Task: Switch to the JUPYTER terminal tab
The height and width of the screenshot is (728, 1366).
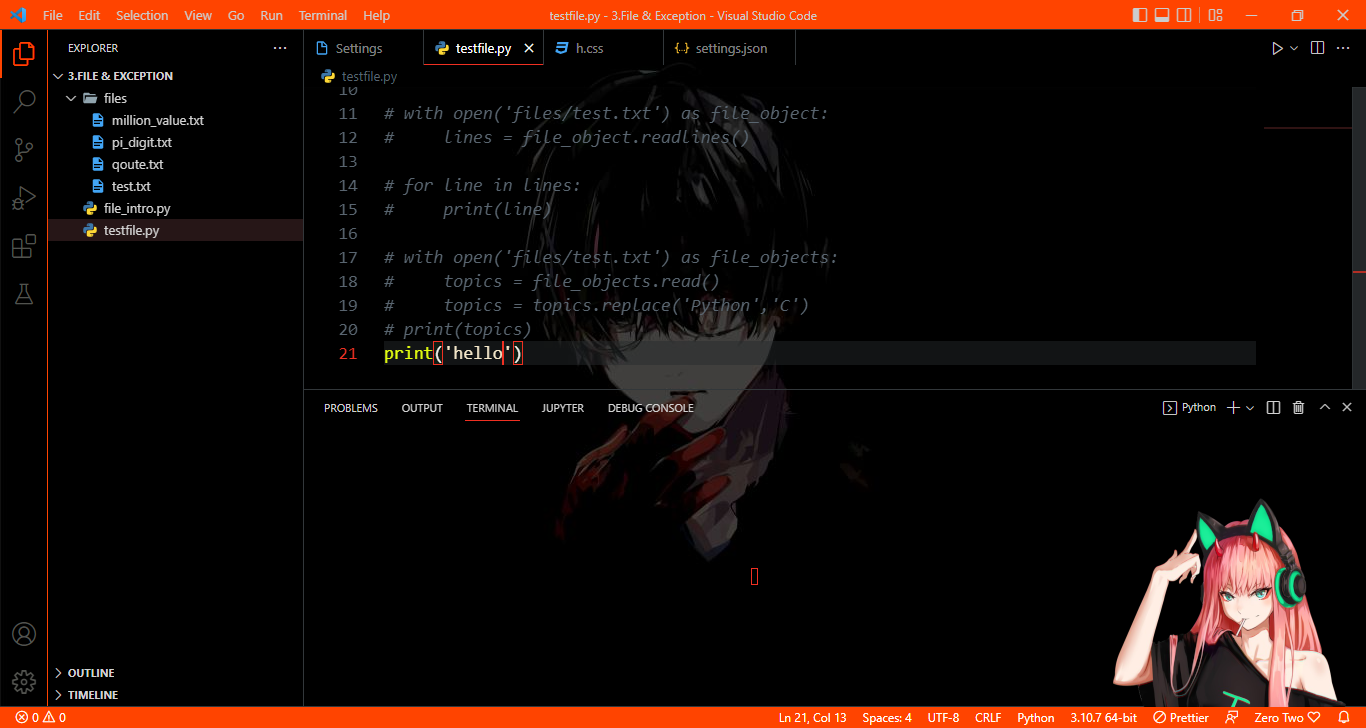Action: point(562,407)
